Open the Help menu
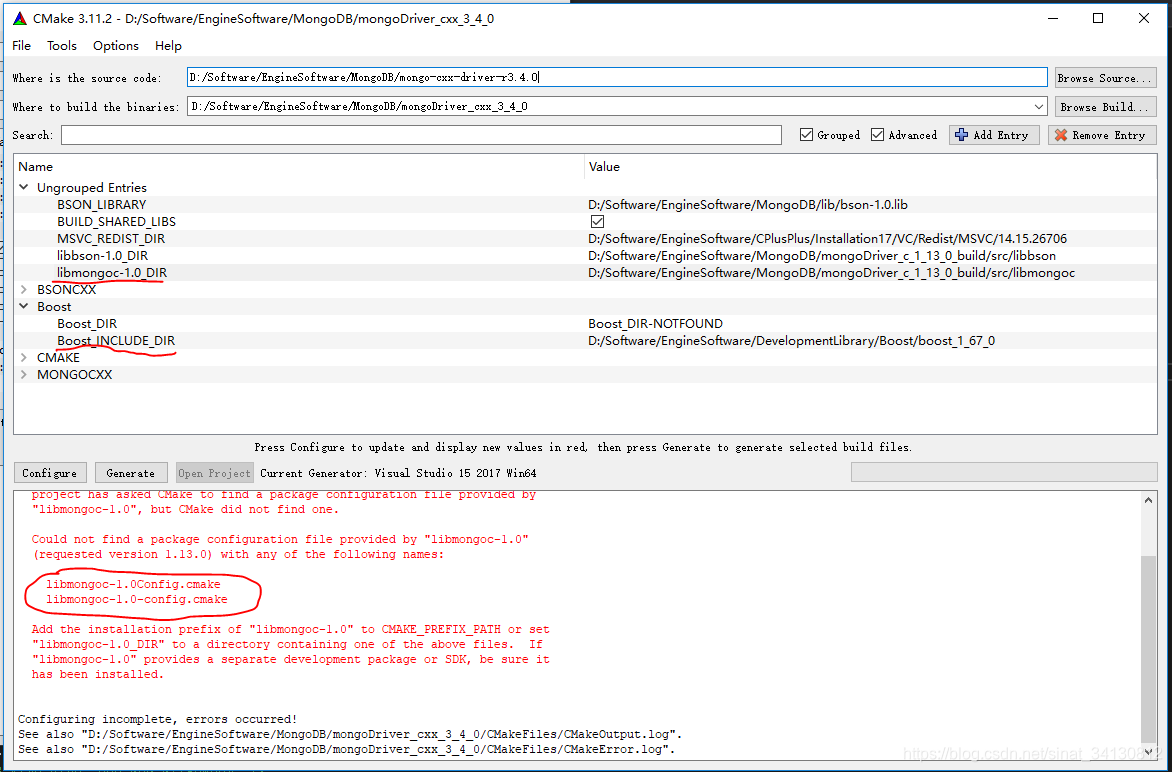1172x772 pixels. pyautogui.click(x=168, y=46)
